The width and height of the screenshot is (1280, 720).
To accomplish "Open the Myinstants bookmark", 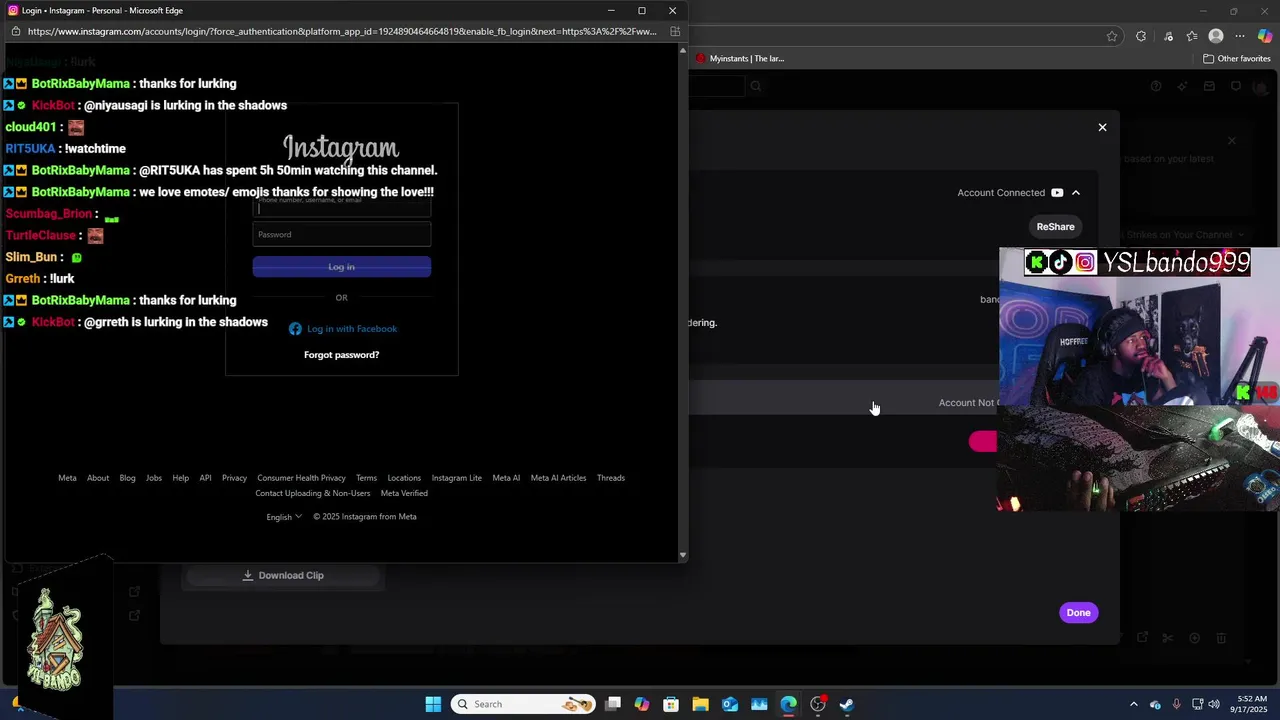I will pos(740,58).
